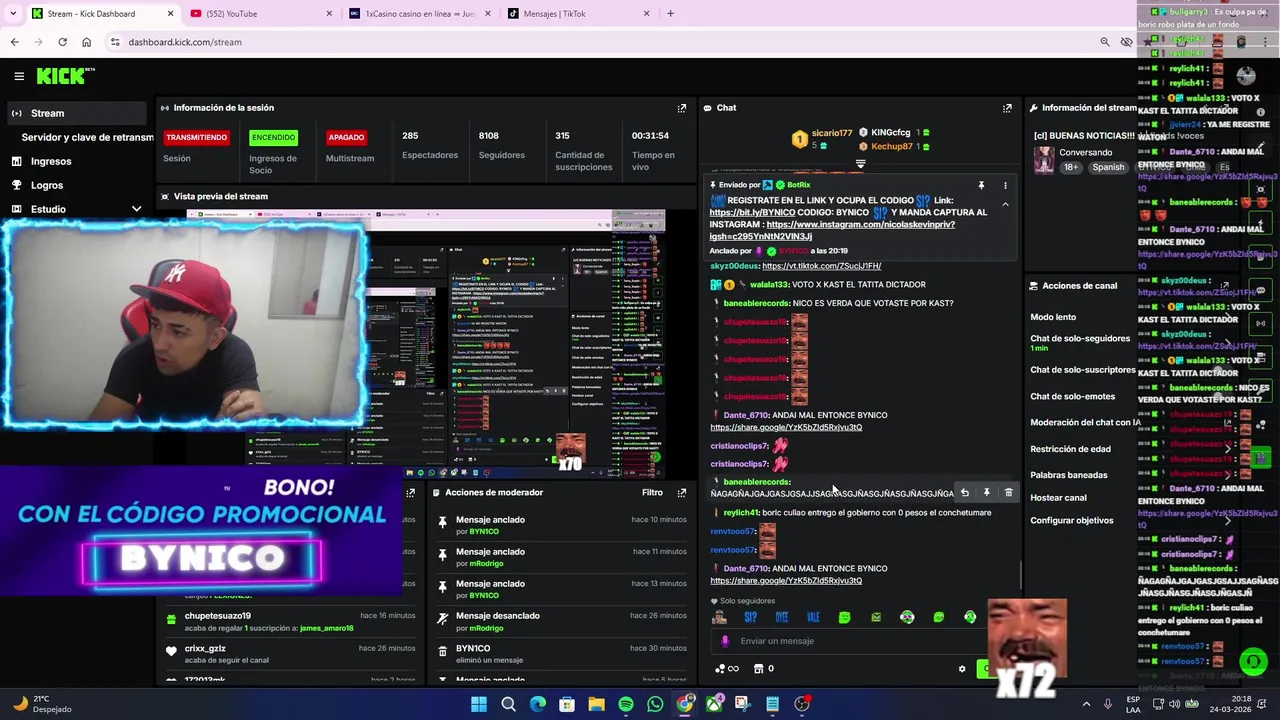1280x720 pixels.
Task: Click the microphone icon in message box
Action: pyautogui.click(x=726, y=641)
